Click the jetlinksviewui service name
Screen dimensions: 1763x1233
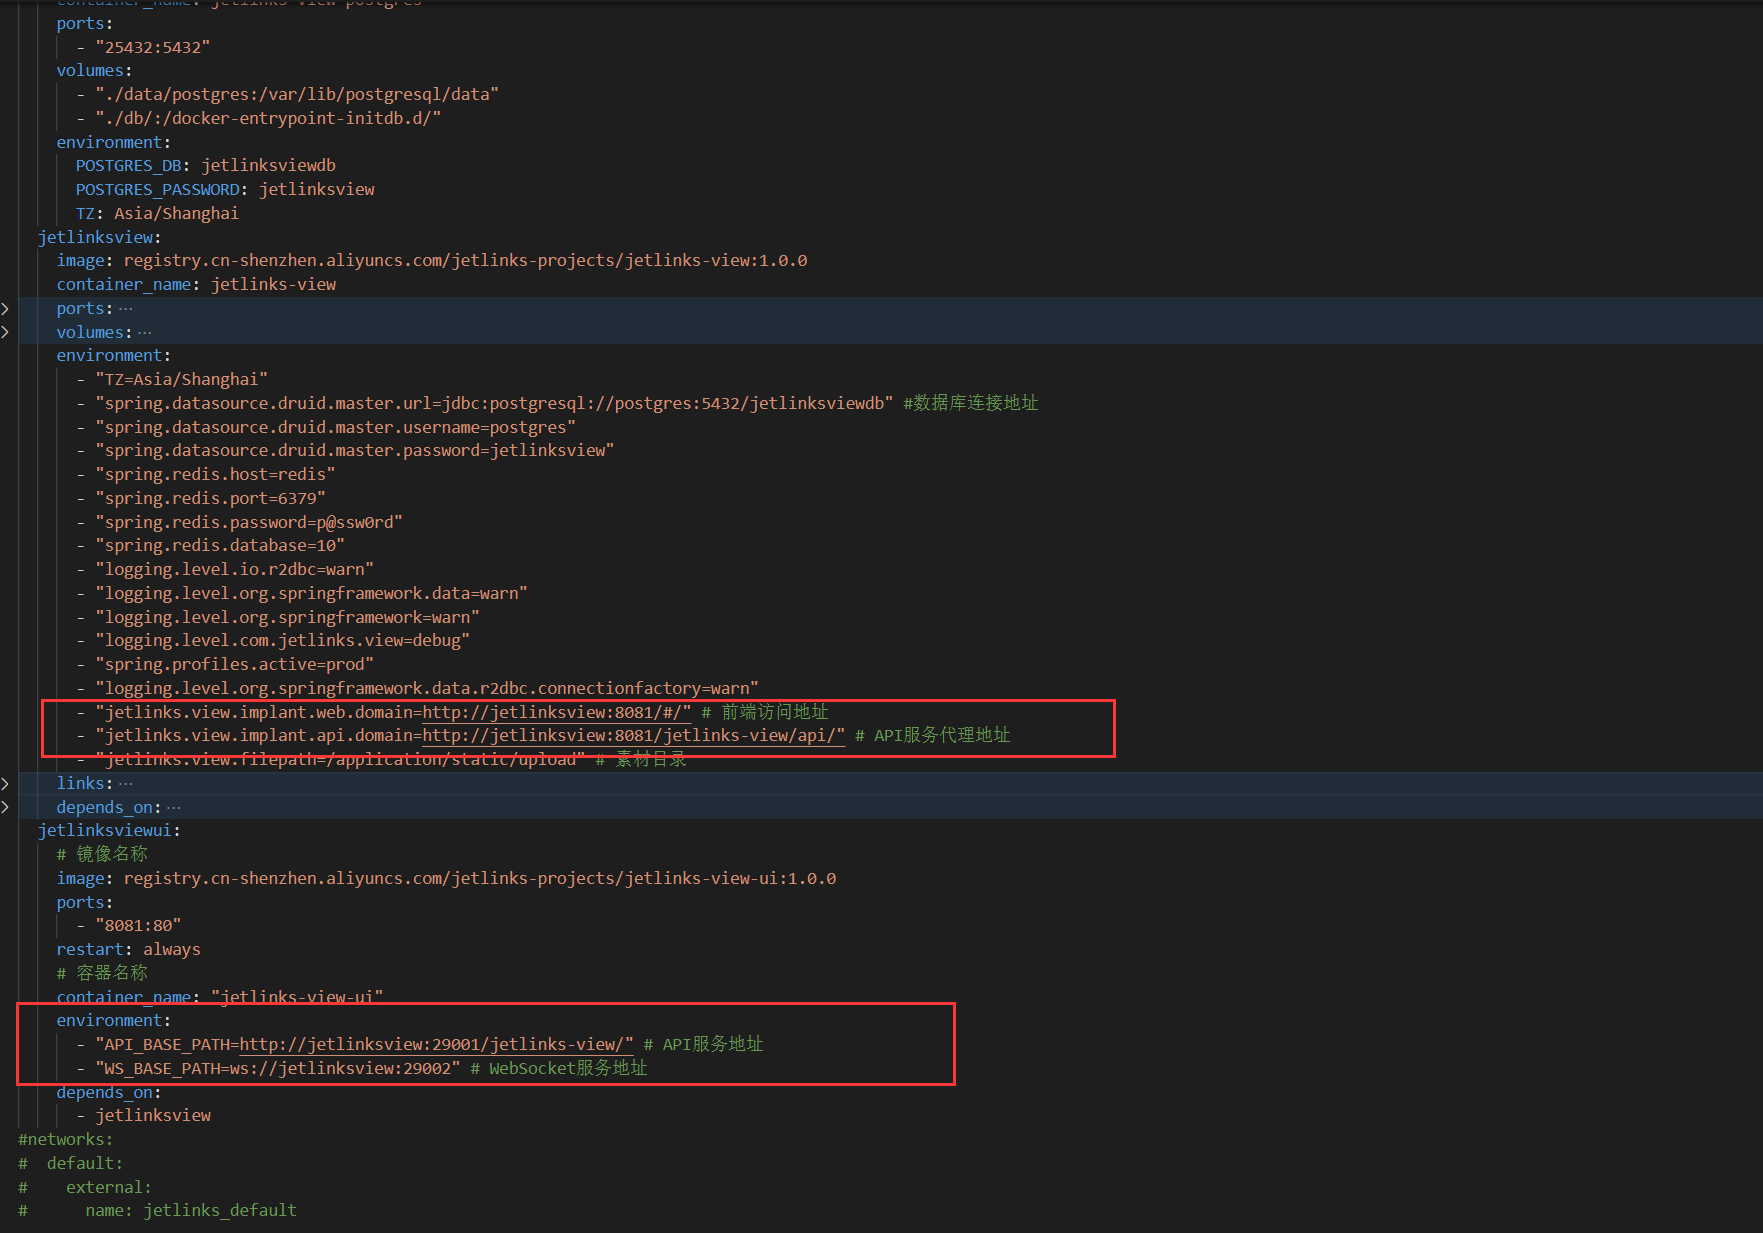click(105, 831)
